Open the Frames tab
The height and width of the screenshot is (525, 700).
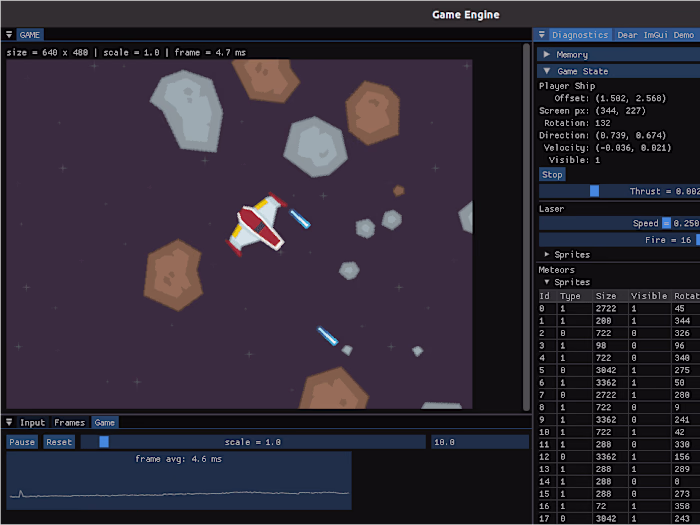[69, 422]
